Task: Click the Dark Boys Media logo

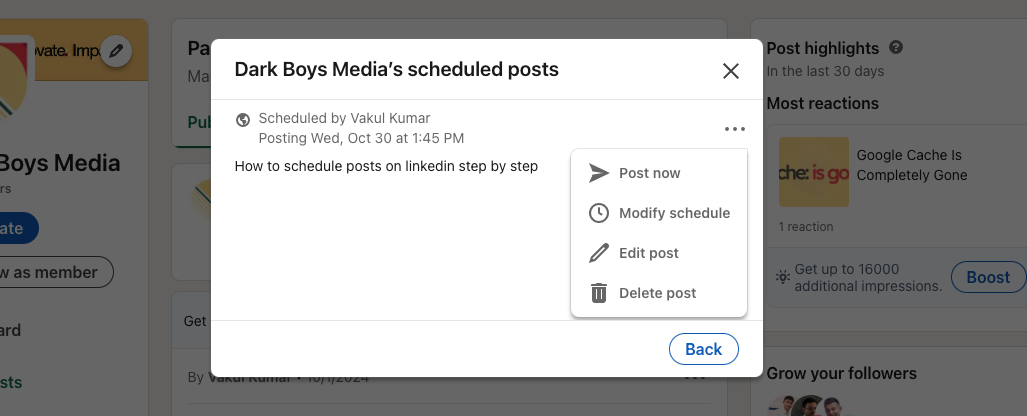Action: [14, 82]
